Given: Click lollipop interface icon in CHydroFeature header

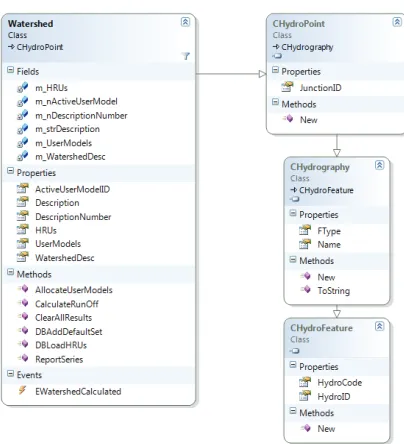Looking at the screenshot, I should 295,351.
